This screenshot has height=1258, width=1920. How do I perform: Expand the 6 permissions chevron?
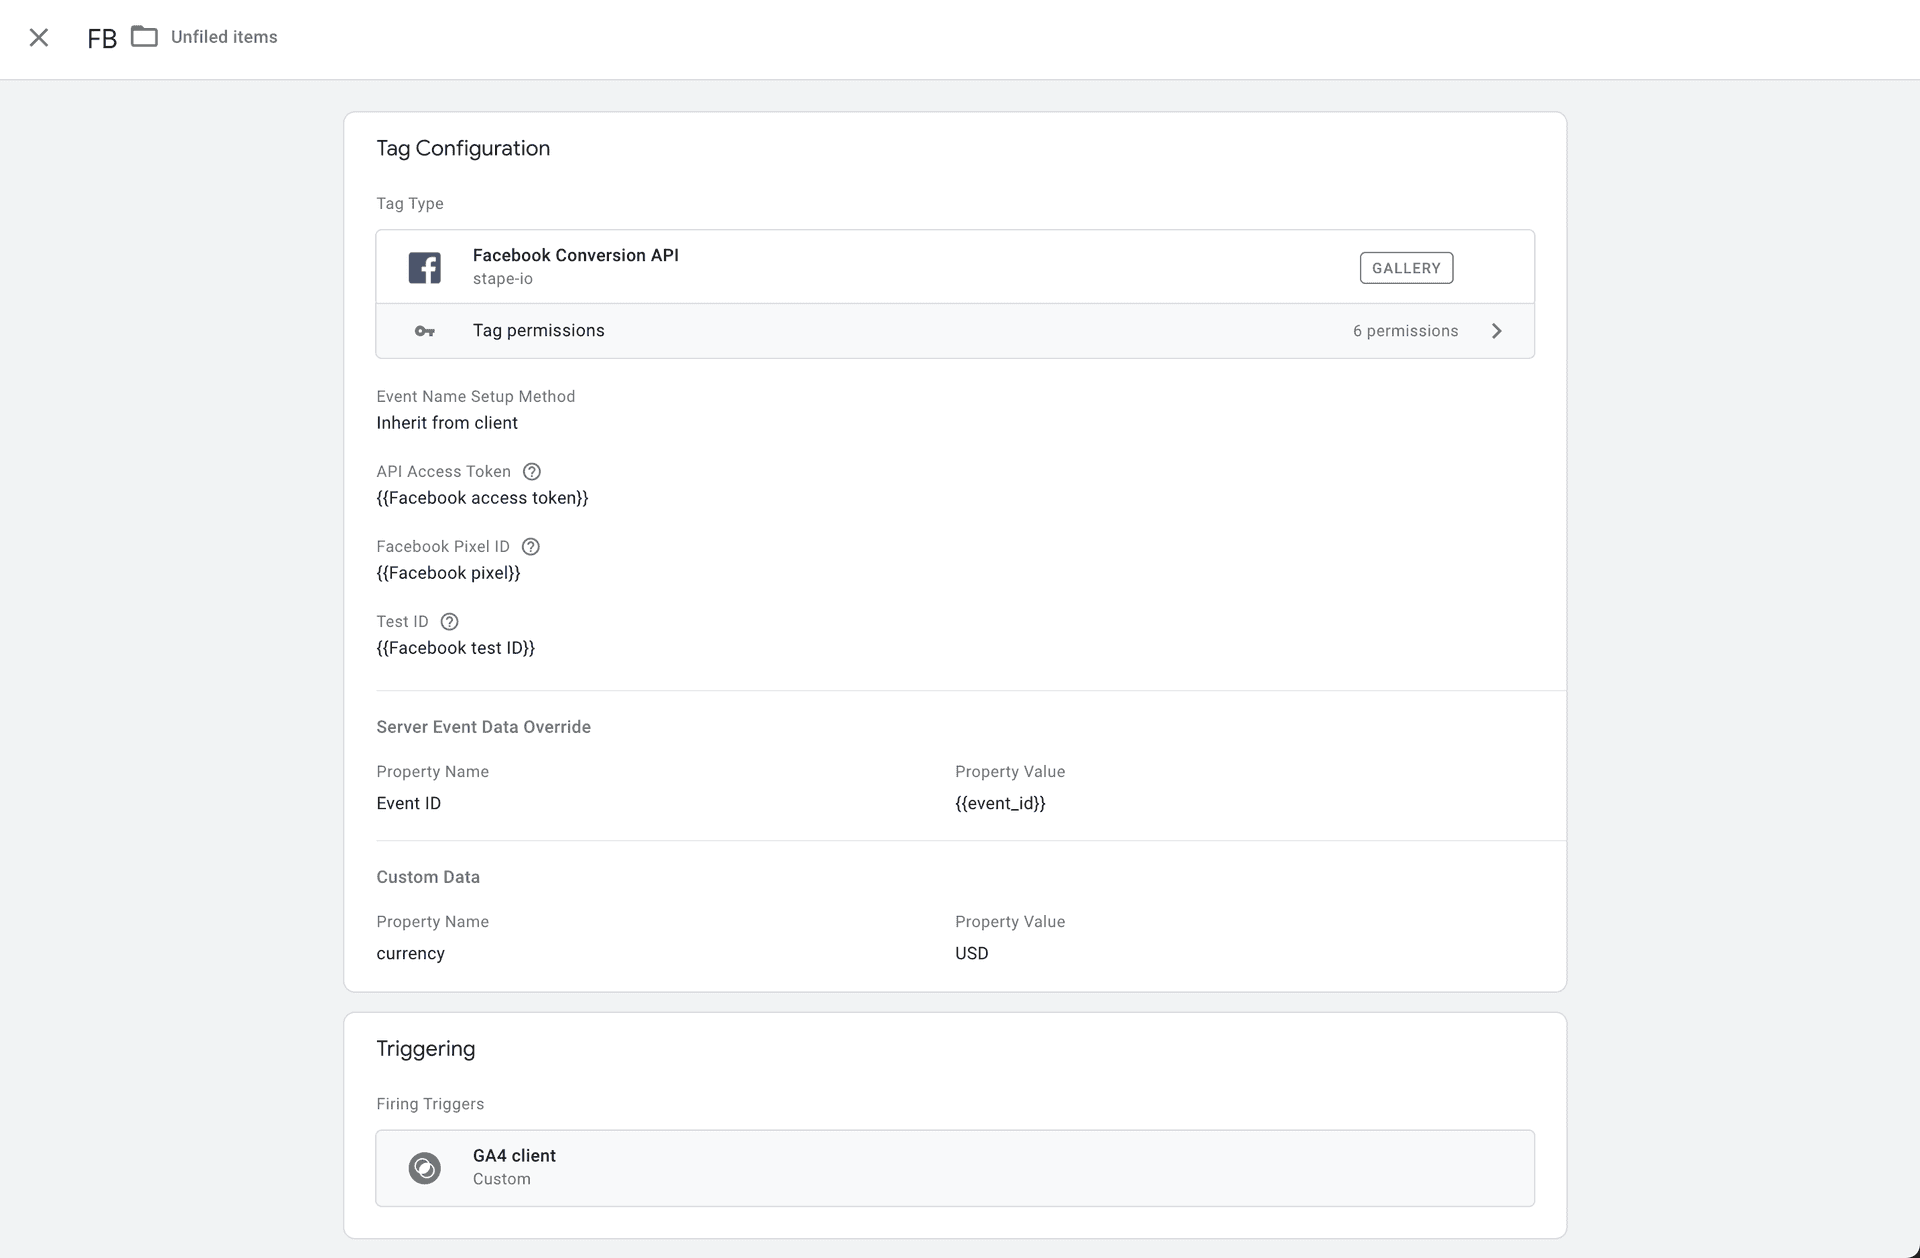pos(1496,330)
